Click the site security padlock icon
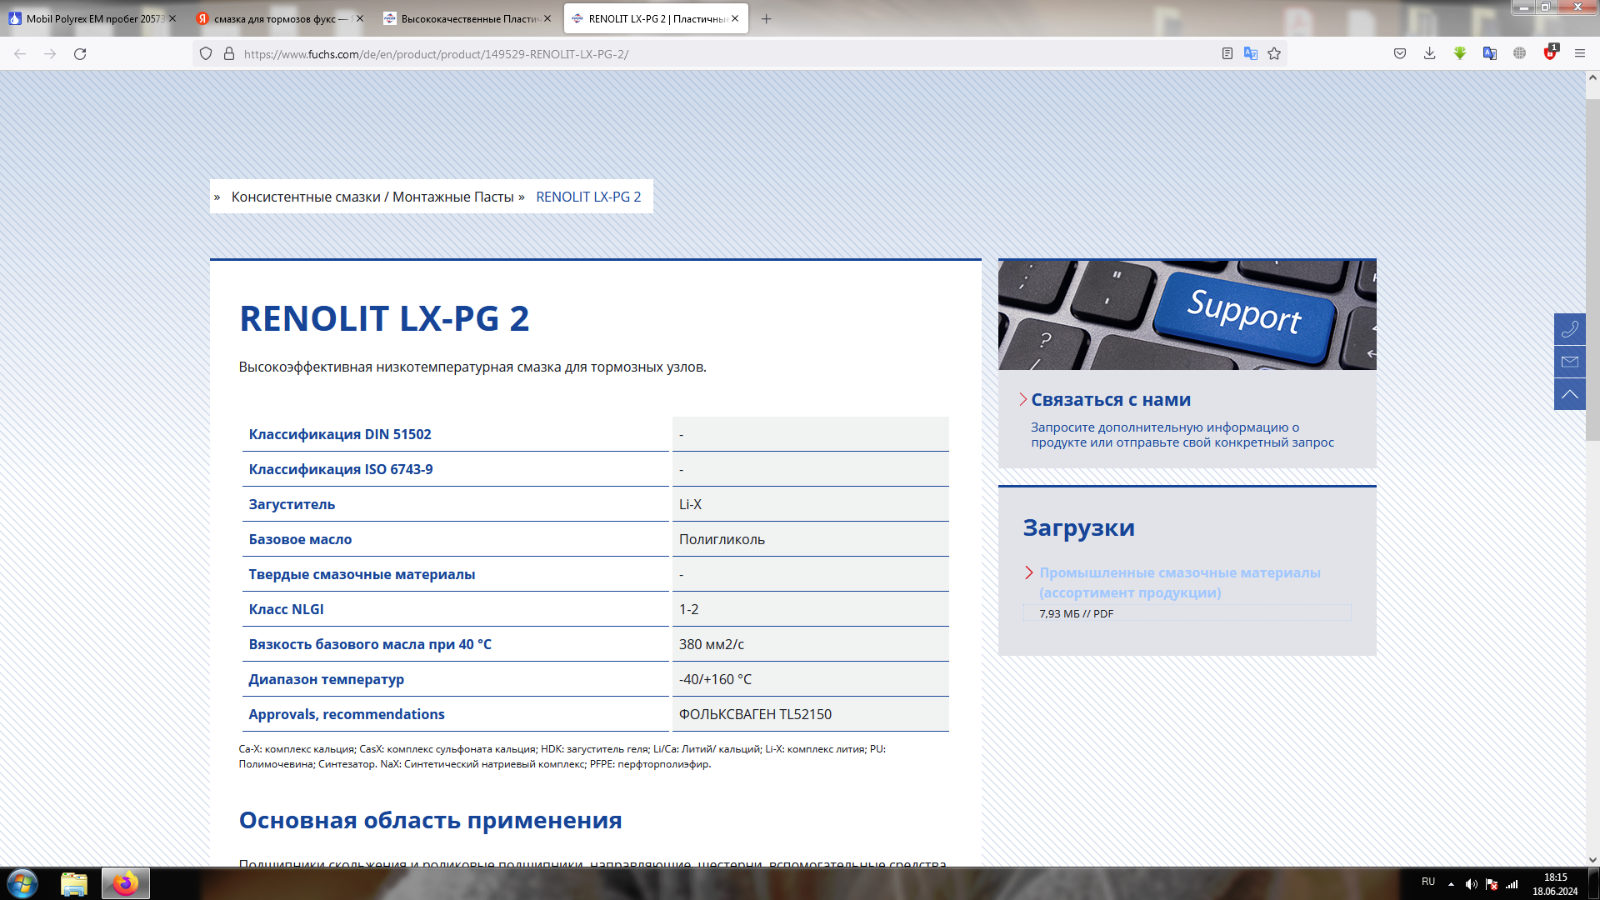The image size is (1600, 900). point(229,54)
